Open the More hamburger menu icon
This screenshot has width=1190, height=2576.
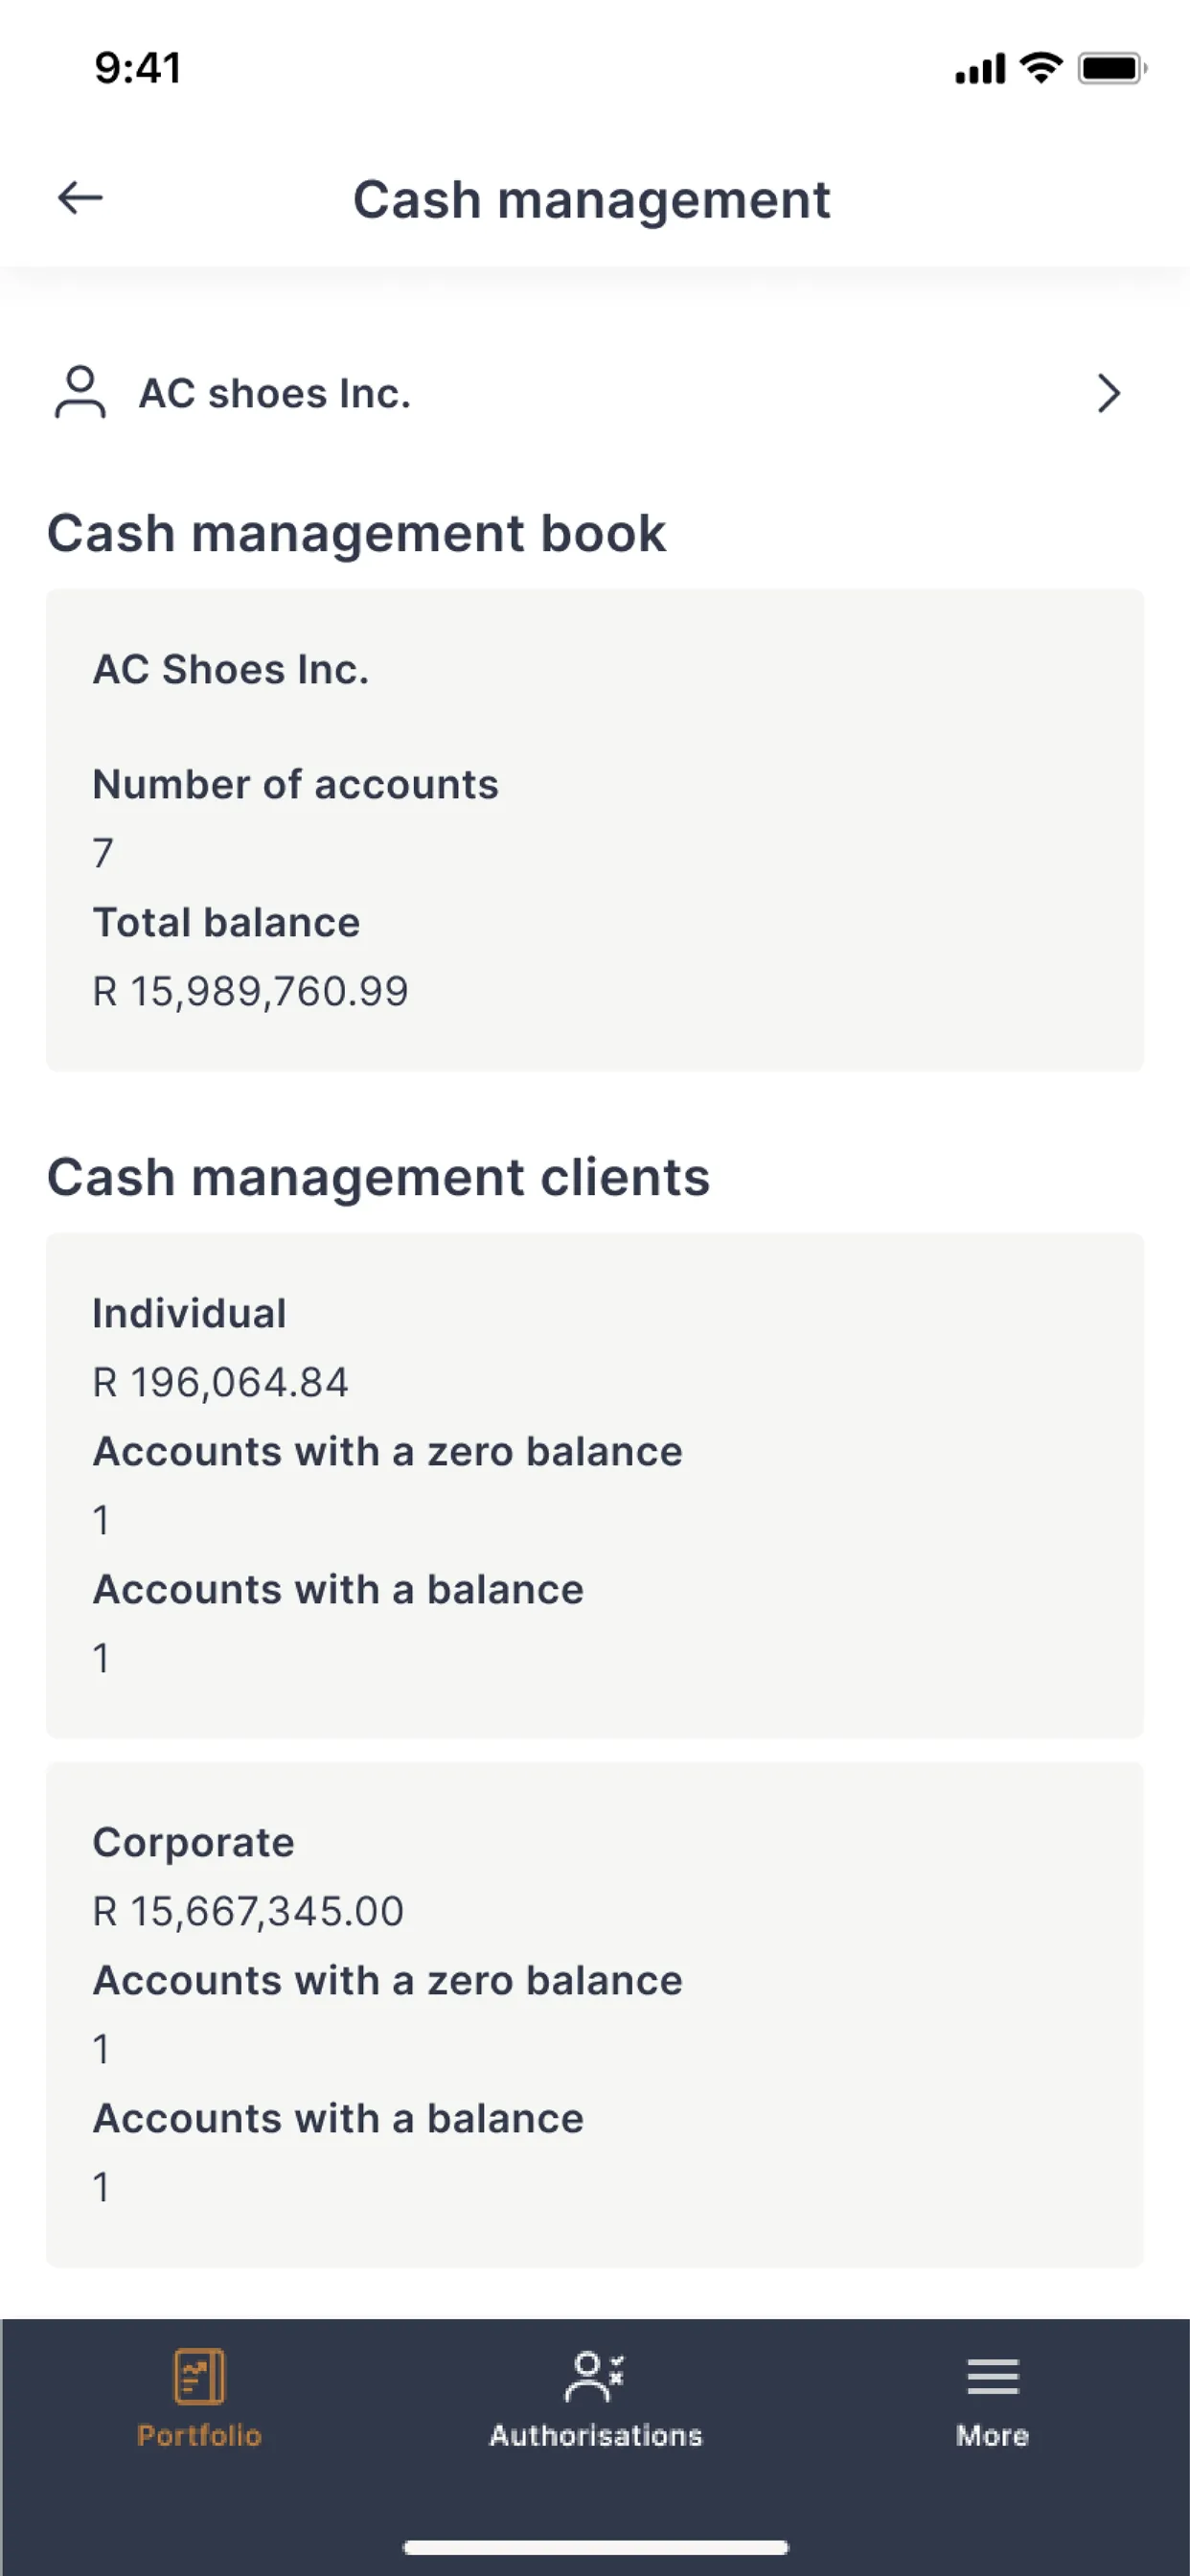[992, 2376]
